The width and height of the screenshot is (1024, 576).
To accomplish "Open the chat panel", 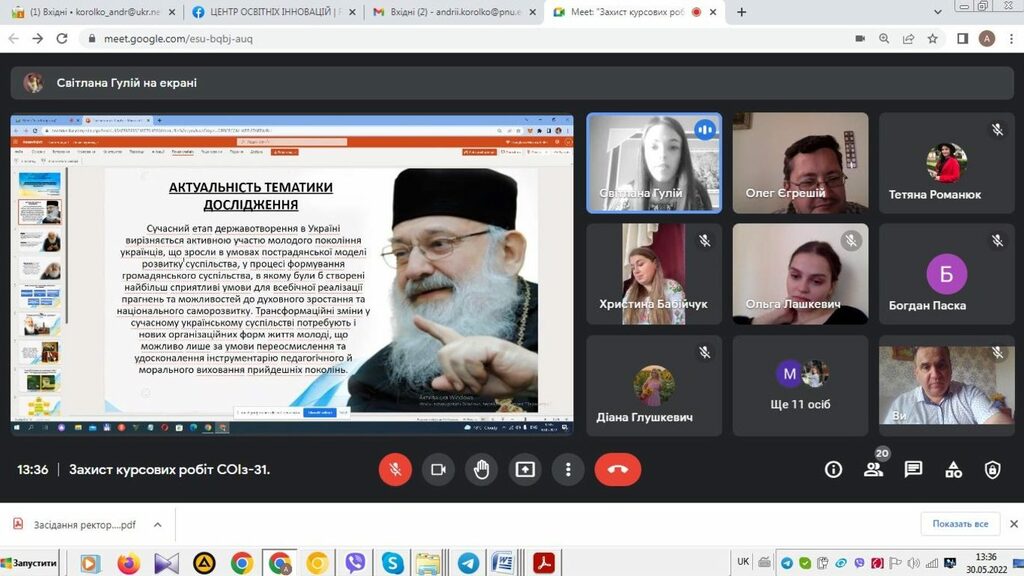I will click(913, 469).
